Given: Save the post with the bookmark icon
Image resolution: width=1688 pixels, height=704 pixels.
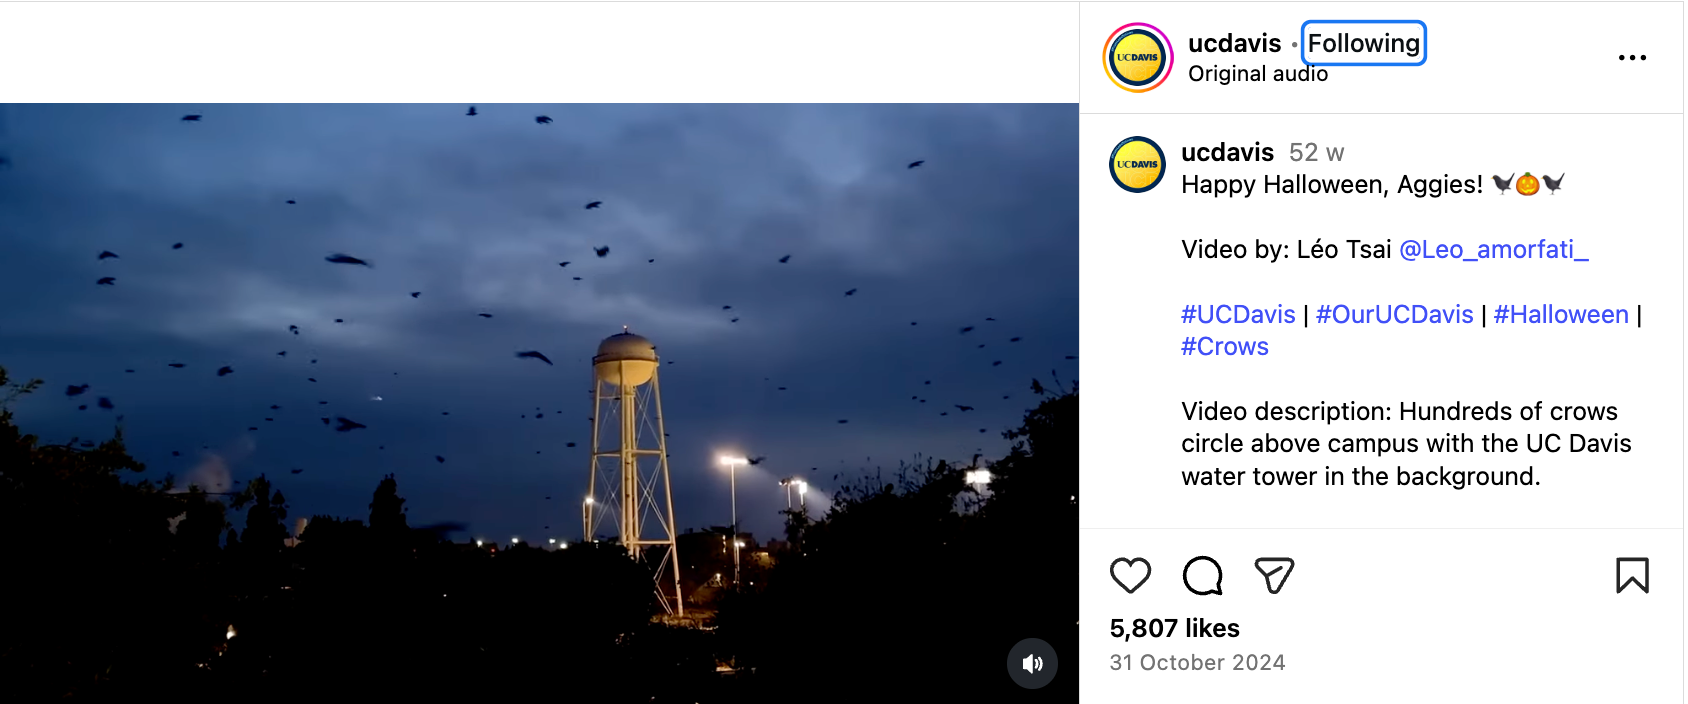Looking at the screenshot, I should pos(1632,576).
